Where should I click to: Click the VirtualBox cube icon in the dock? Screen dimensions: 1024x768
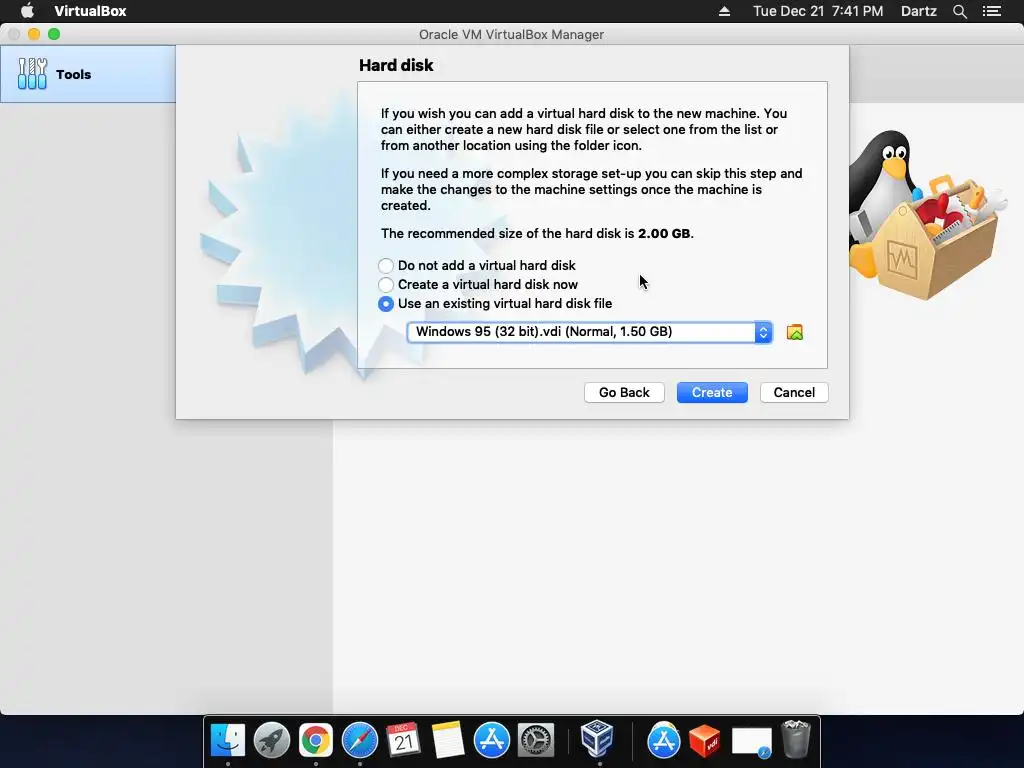[x=597, y=739]
